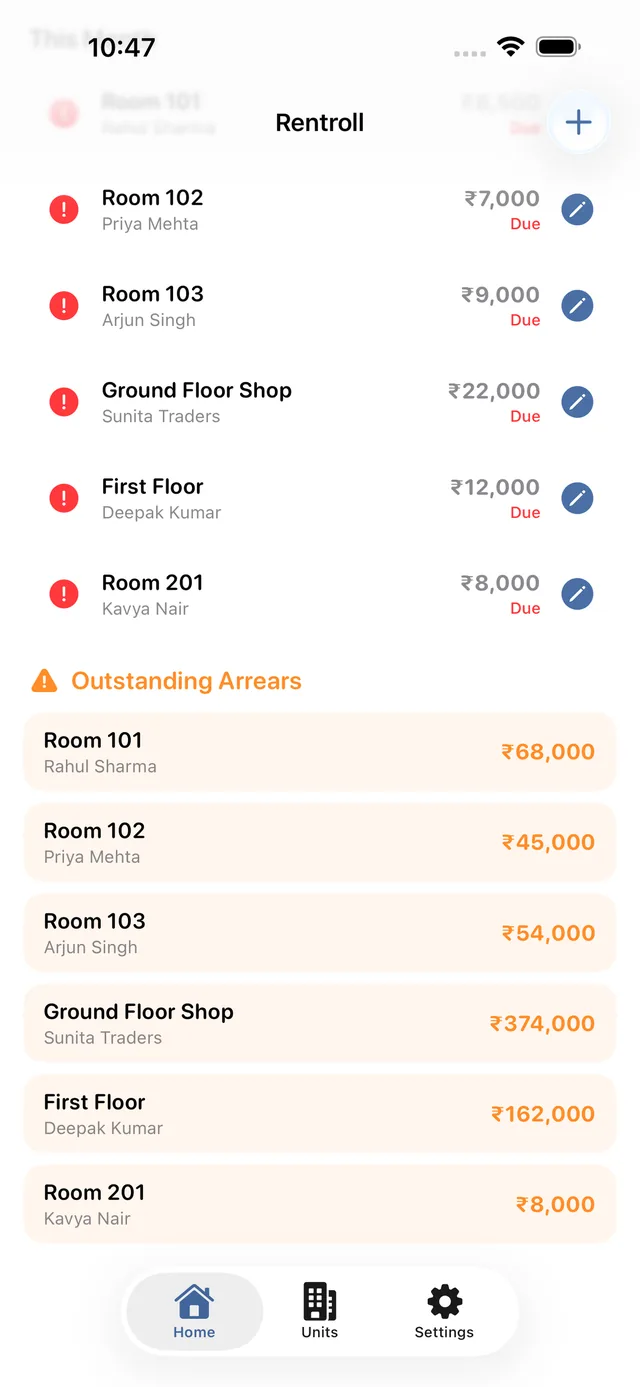Edit Room 201 Kavya Nair payment

(577, 594)
